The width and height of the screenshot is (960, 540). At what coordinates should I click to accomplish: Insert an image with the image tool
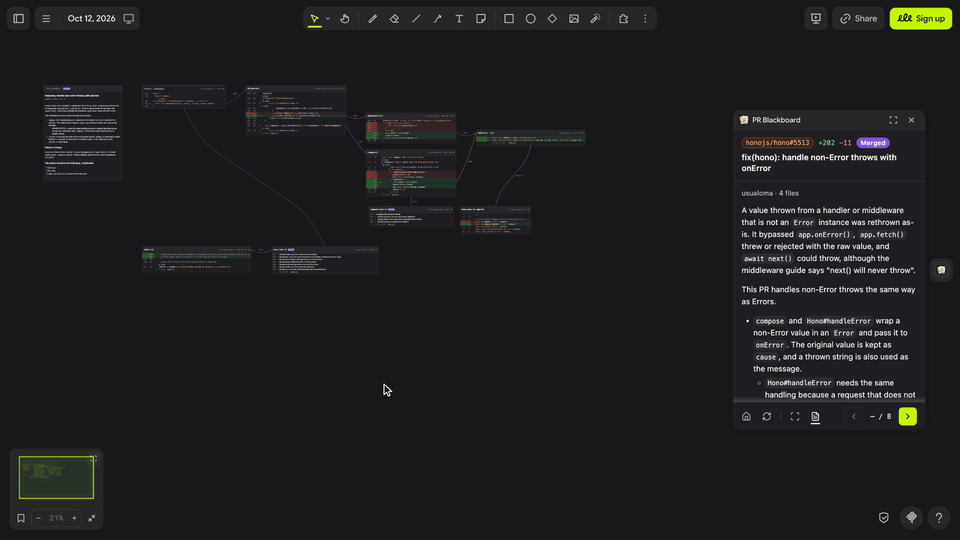[x=574, y=18]
